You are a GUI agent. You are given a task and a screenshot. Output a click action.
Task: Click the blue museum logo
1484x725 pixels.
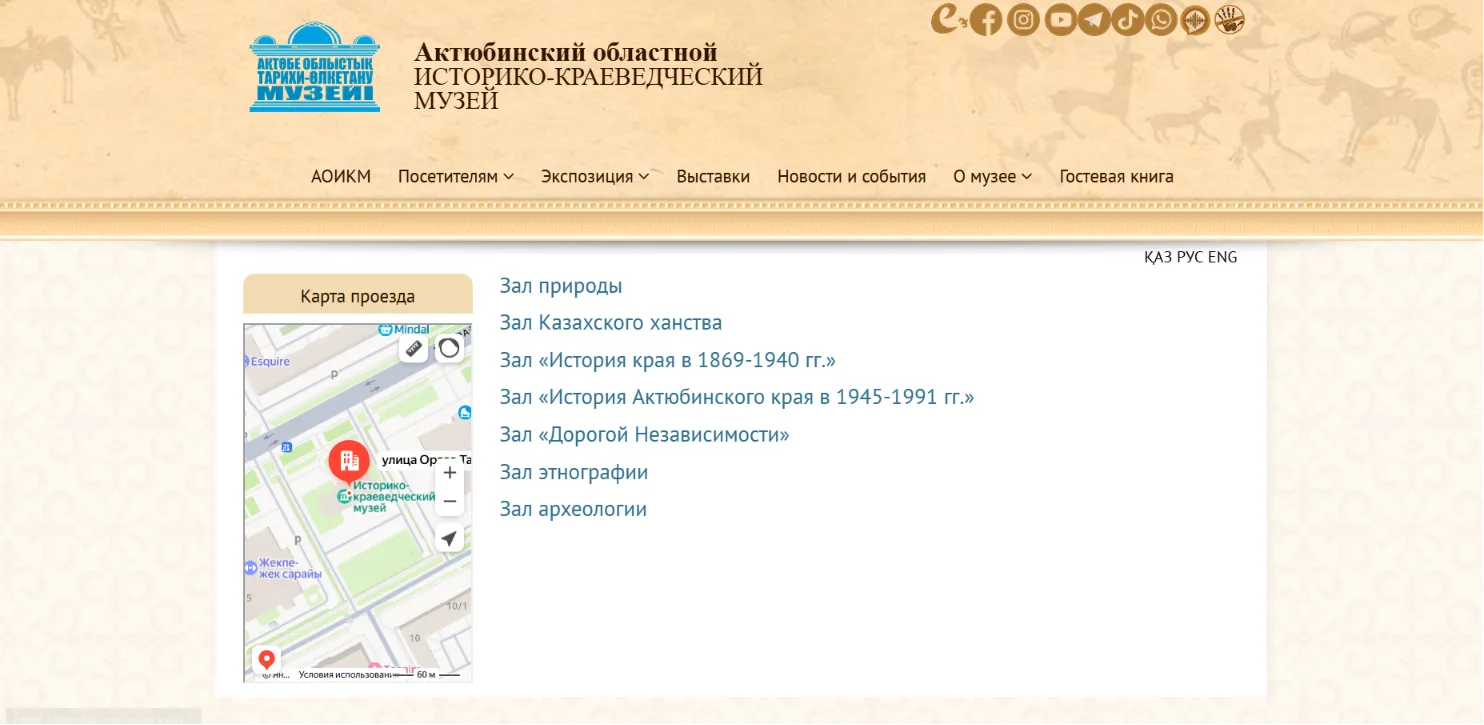pyautogui.click(x=315, y=67)
